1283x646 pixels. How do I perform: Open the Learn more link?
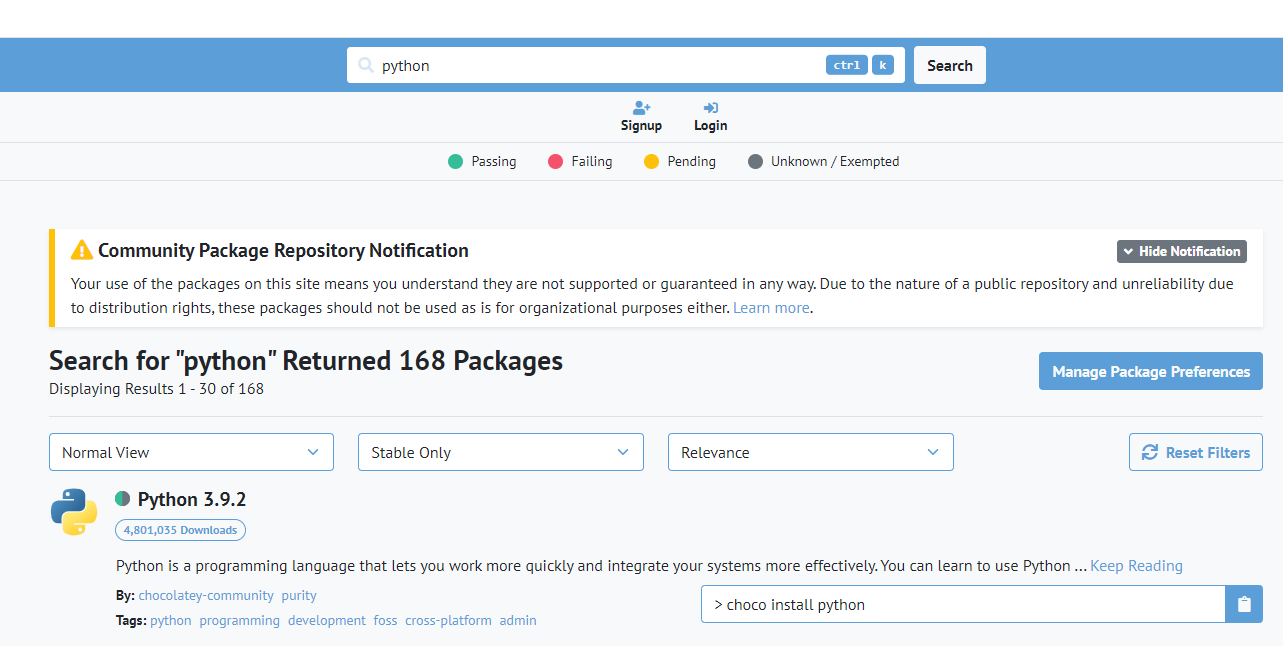click(771, 308)
